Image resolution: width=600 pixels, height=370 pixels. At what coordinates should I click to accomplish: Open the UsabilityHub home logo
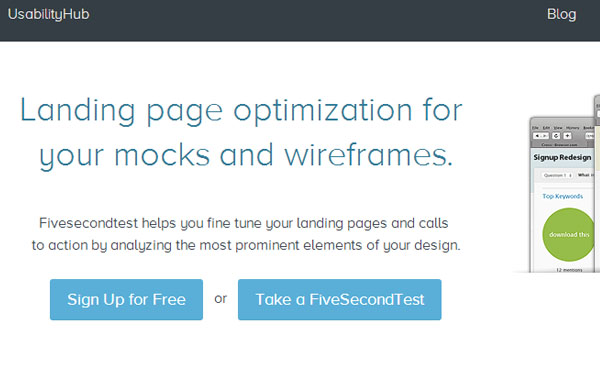[49, 15]
